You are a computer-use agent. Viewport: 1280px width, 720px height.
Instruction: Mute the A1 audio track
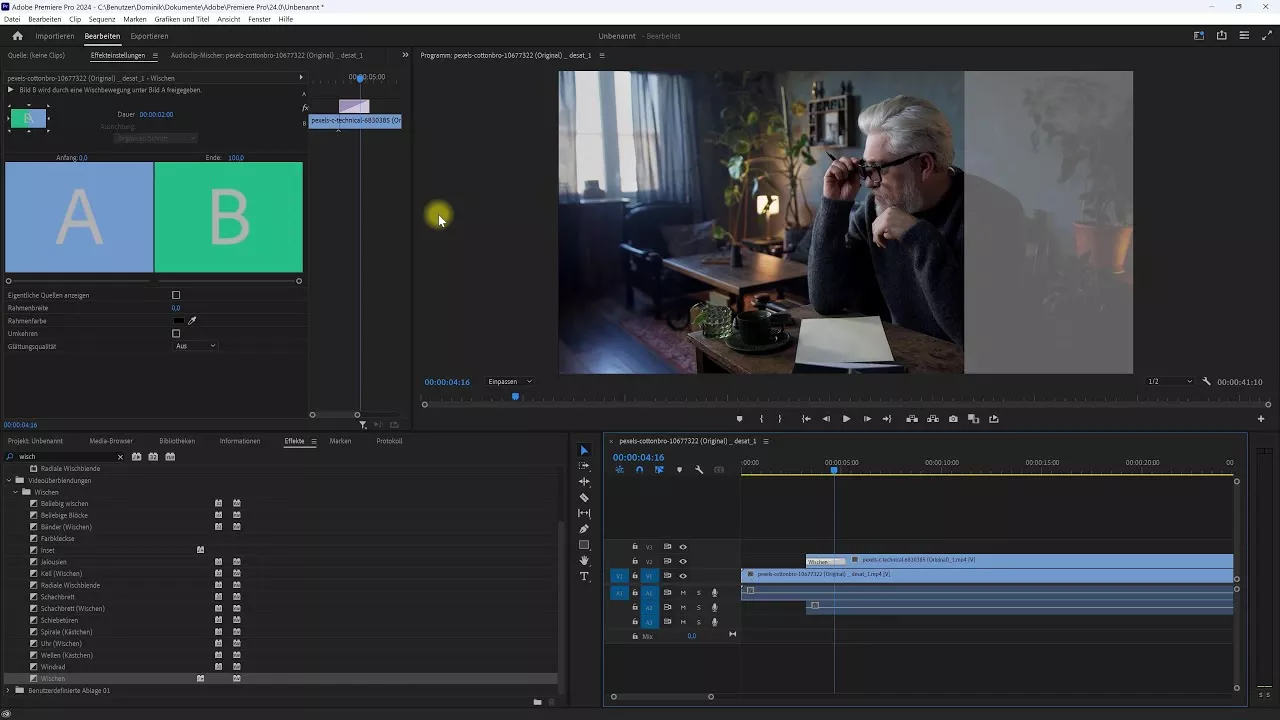coord(683,592)
